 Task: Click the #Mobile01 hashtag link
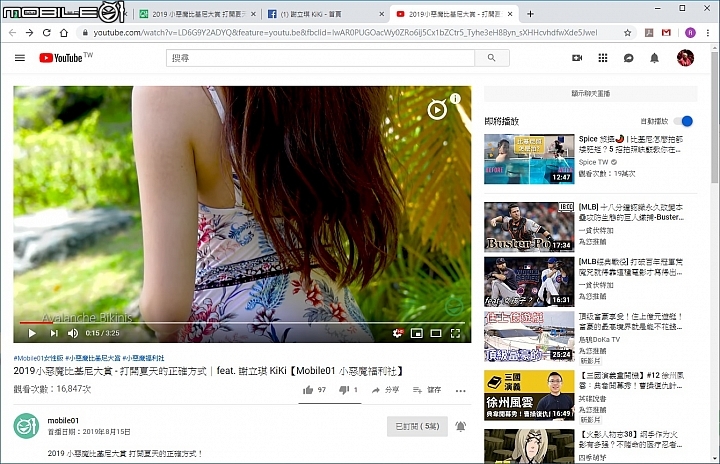pos(38,358)
